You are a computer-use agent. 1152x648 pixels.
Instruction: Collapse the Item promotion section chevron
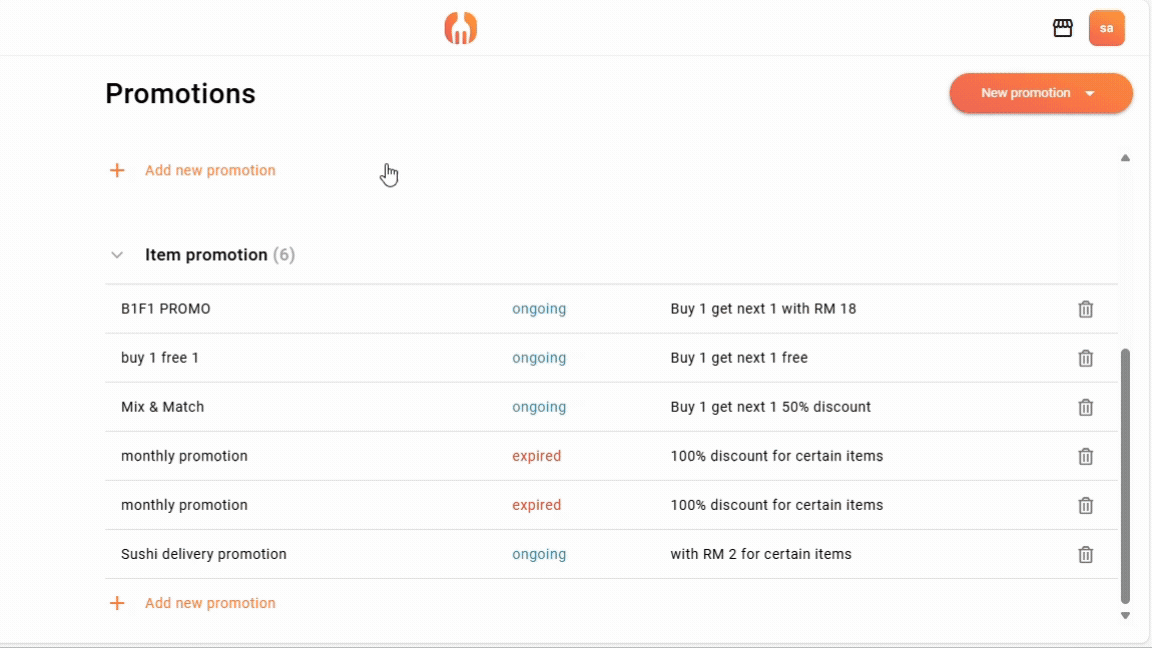pos(117,255)
